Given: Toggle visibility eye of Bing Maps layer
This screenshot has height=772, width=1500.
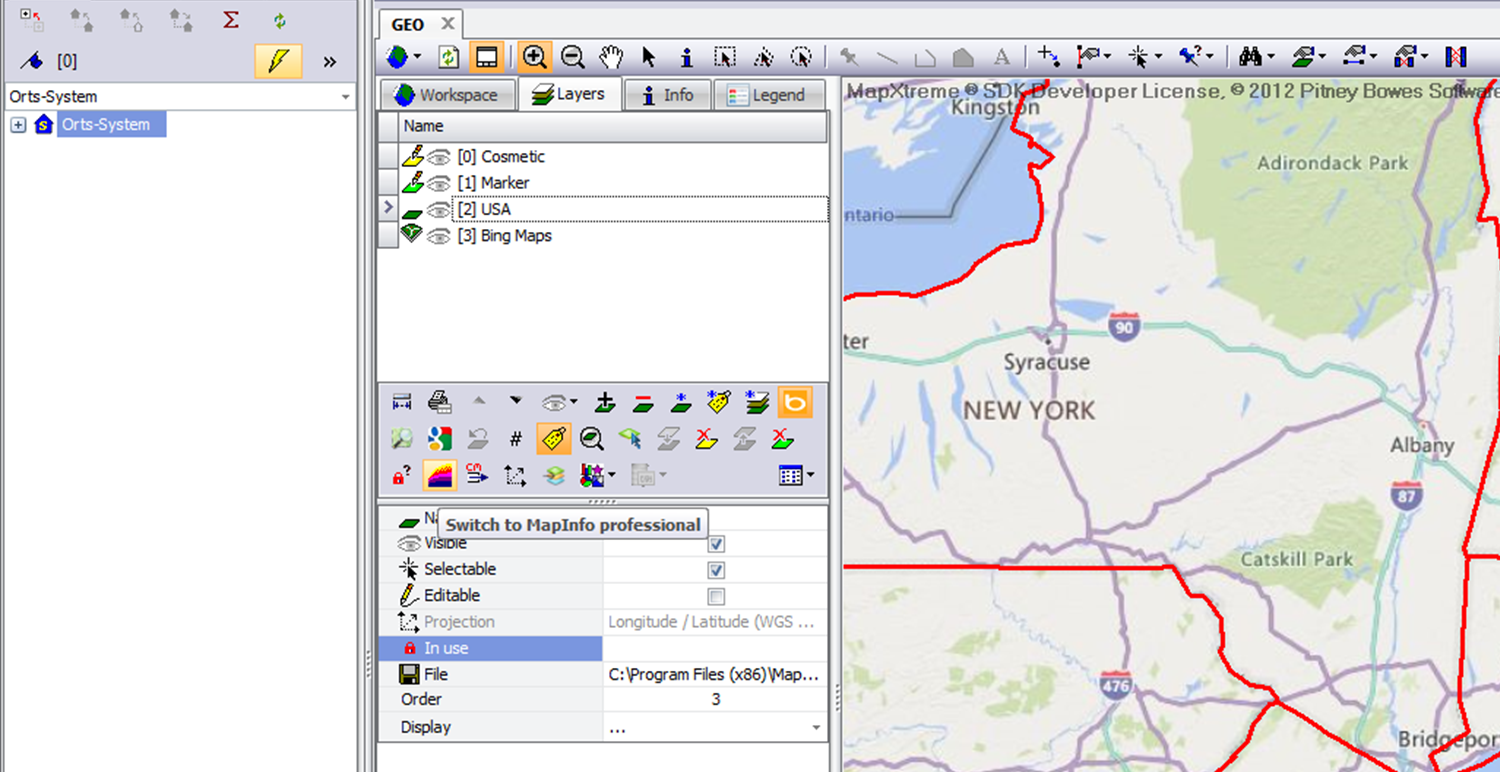Looking at the screenshot, I should point(438,236).
